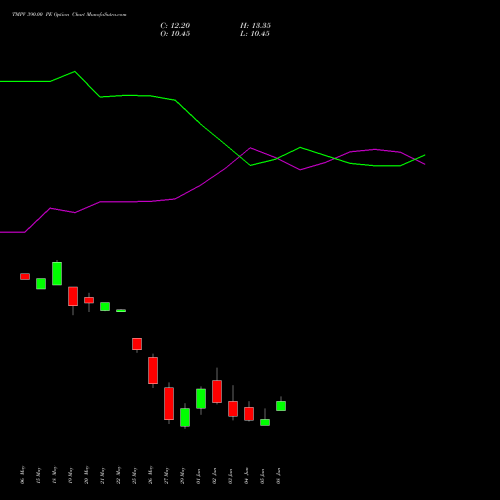Select the 25 May date label

point(134,475)
